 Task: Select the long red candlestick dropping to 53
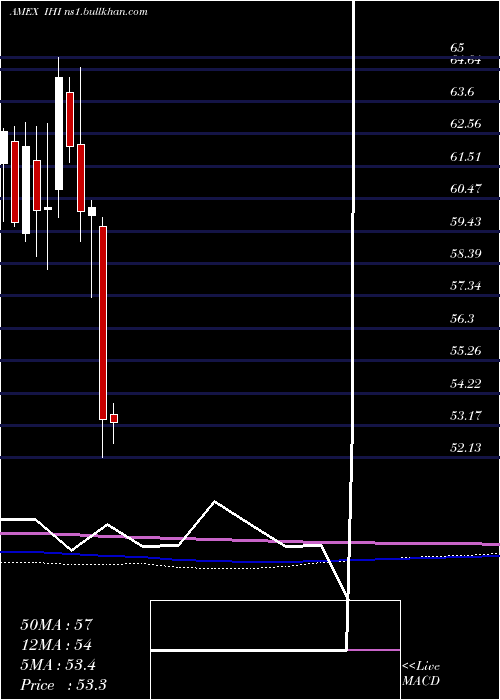click(103, 323)
